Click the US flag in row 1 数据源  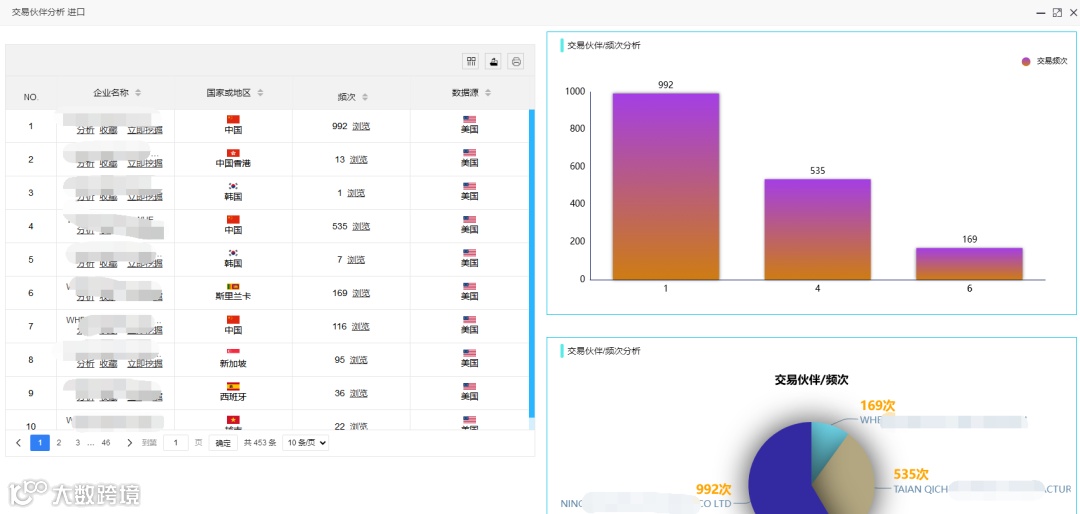(470, 119)
